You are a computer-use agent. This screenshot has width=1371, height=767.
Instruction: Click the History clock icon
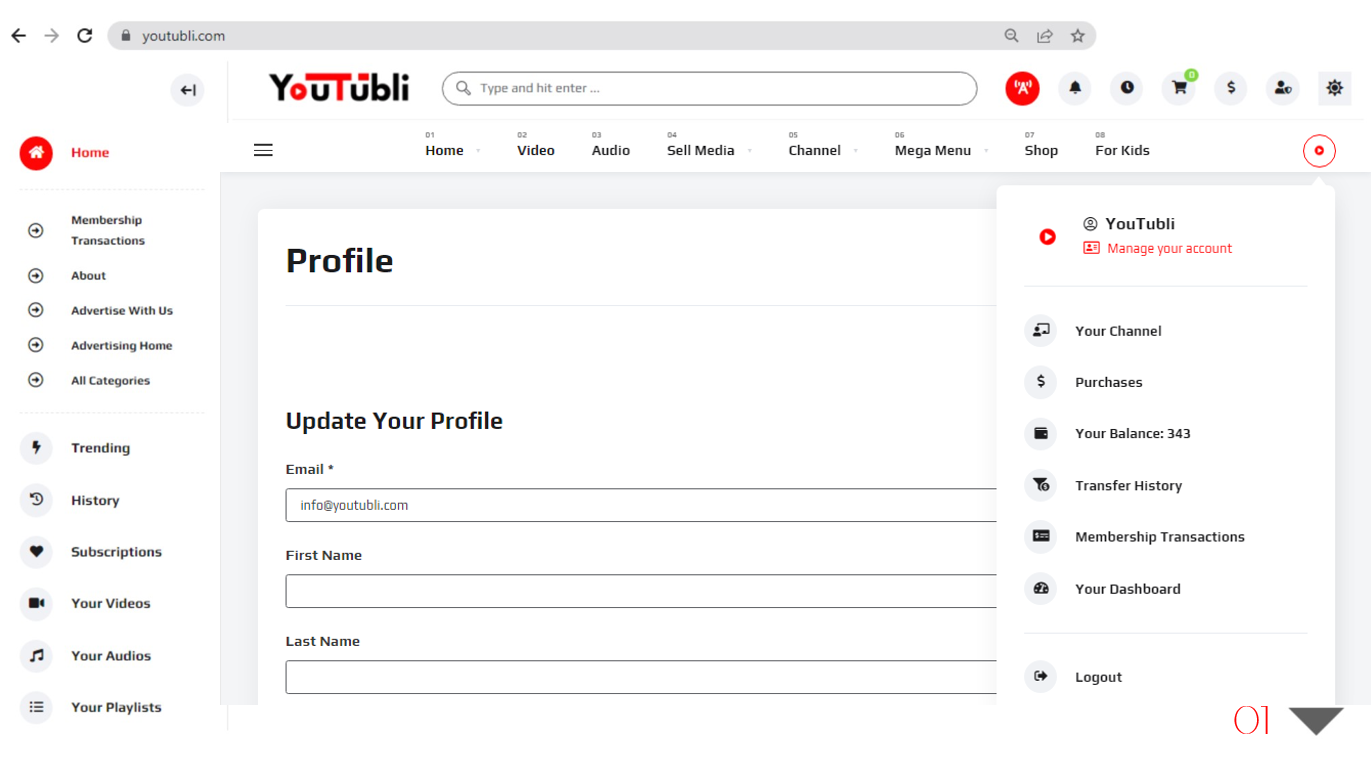(36, 500)
